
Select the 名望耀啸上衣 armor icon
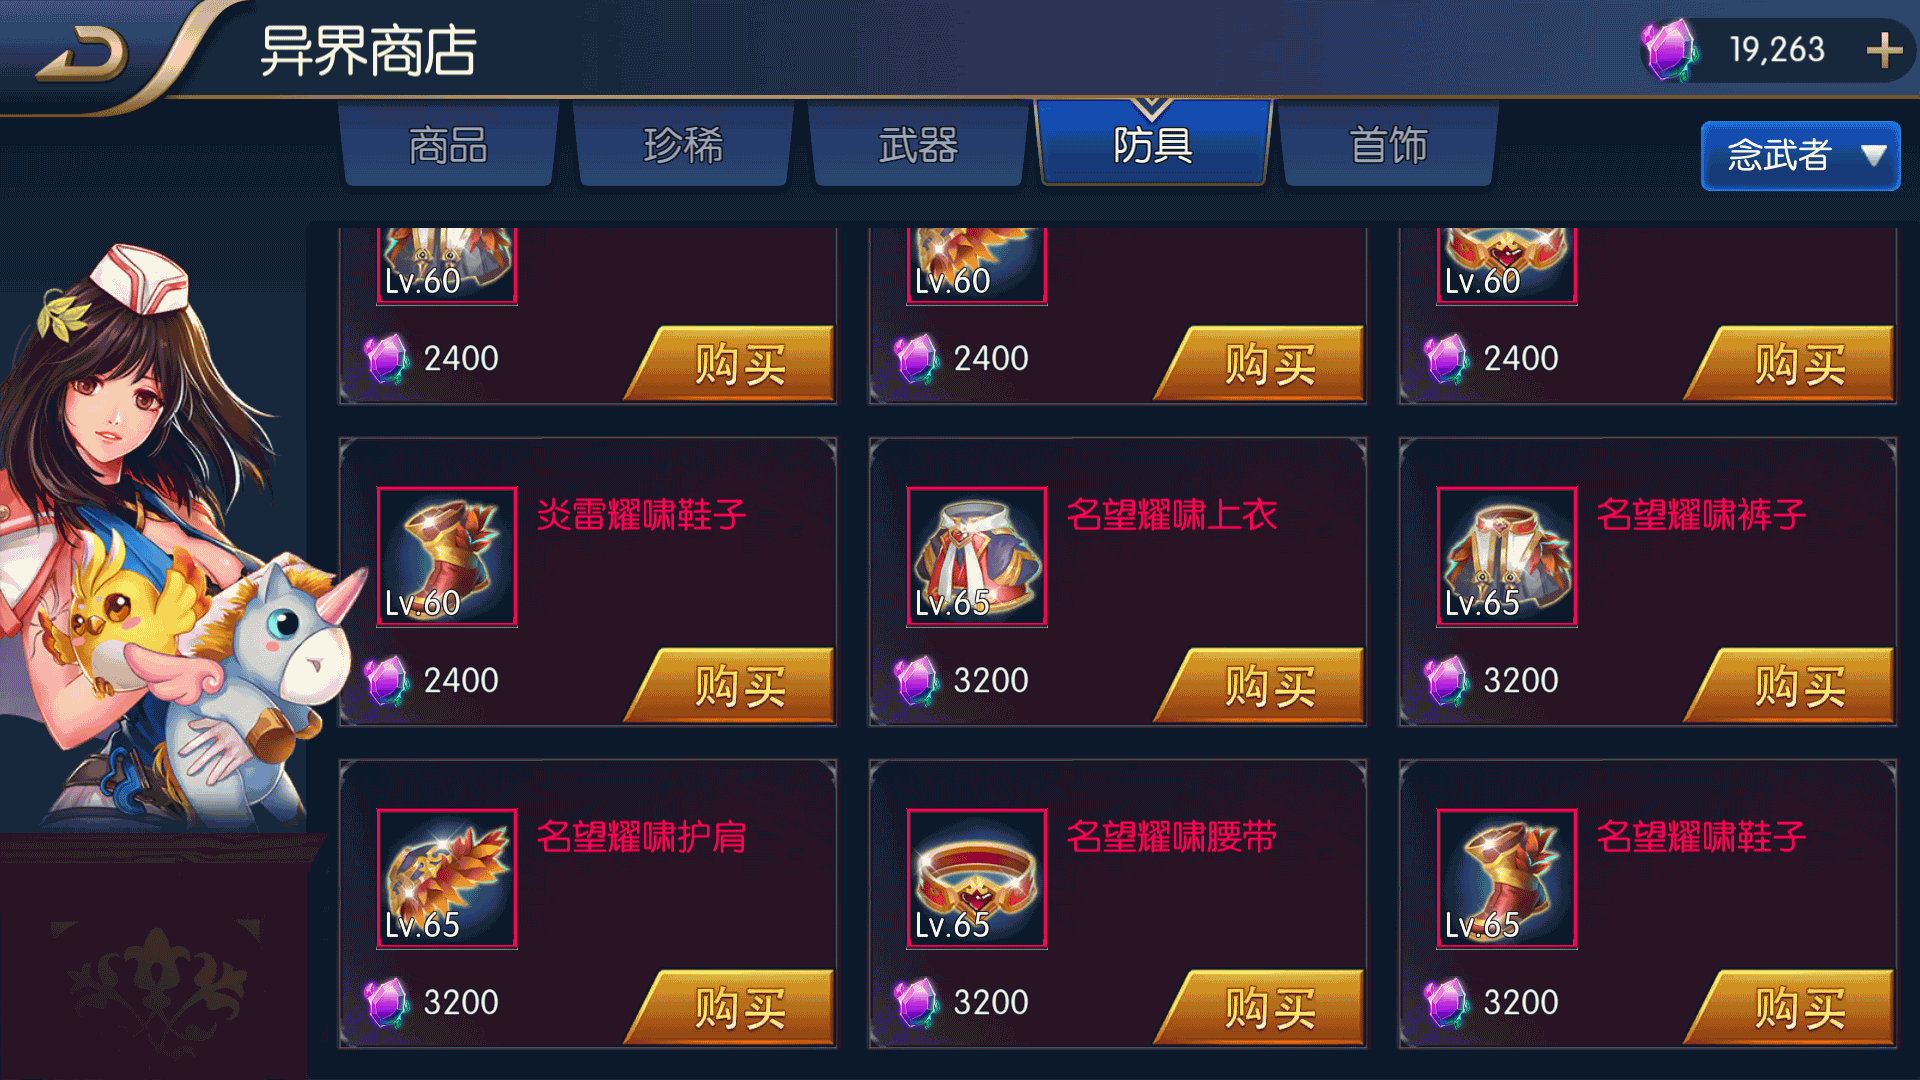(x=976, y=556)
